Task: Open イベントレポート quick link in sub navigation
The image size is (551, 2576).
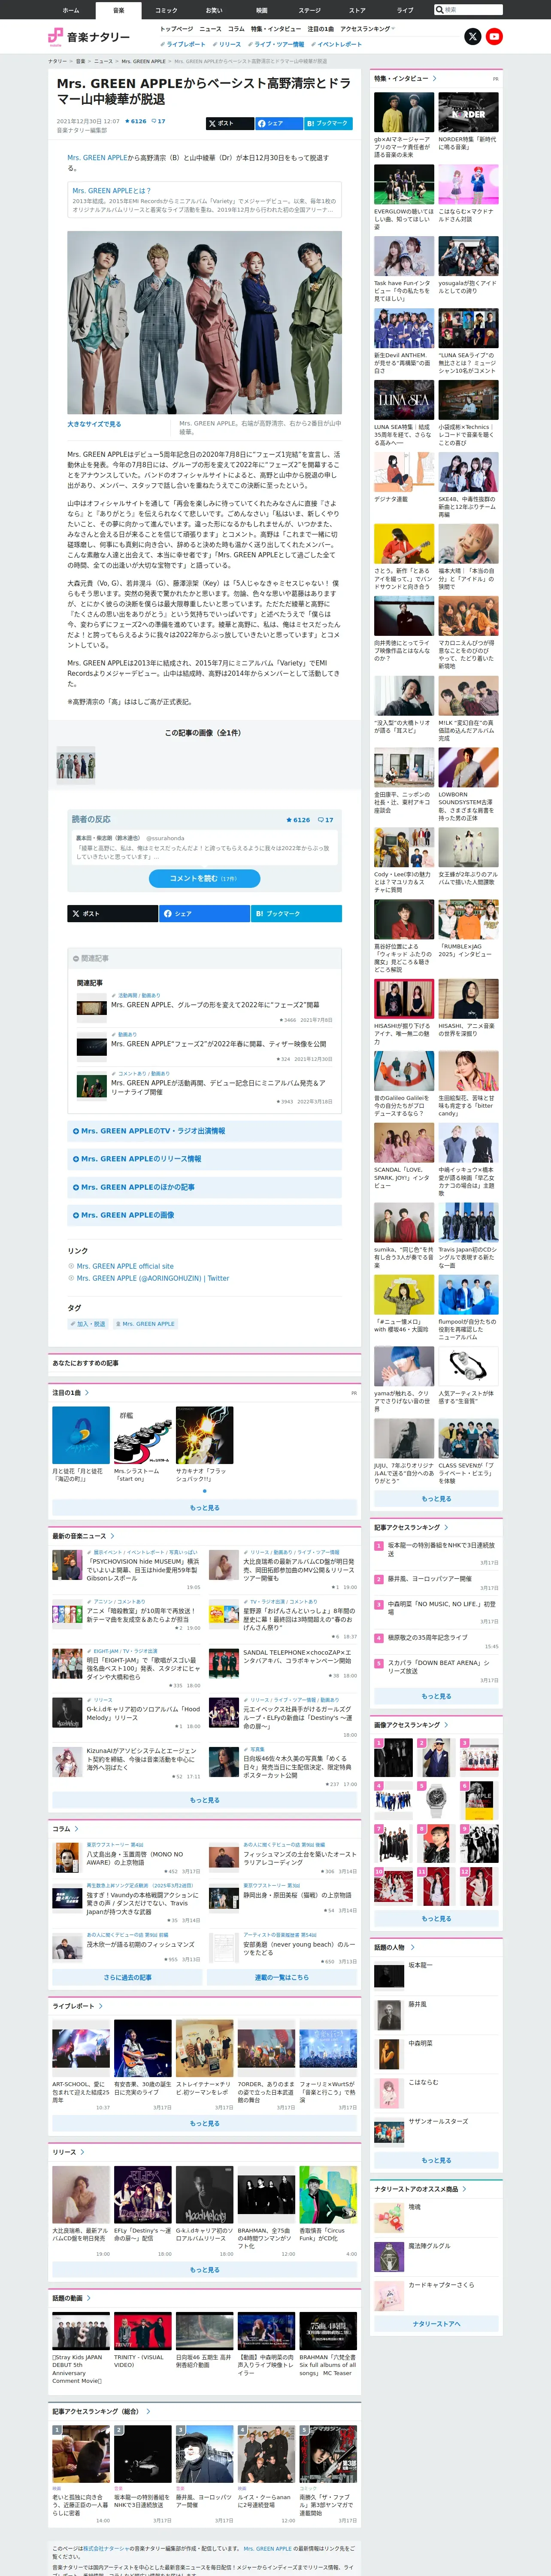Action: (337, 44)
